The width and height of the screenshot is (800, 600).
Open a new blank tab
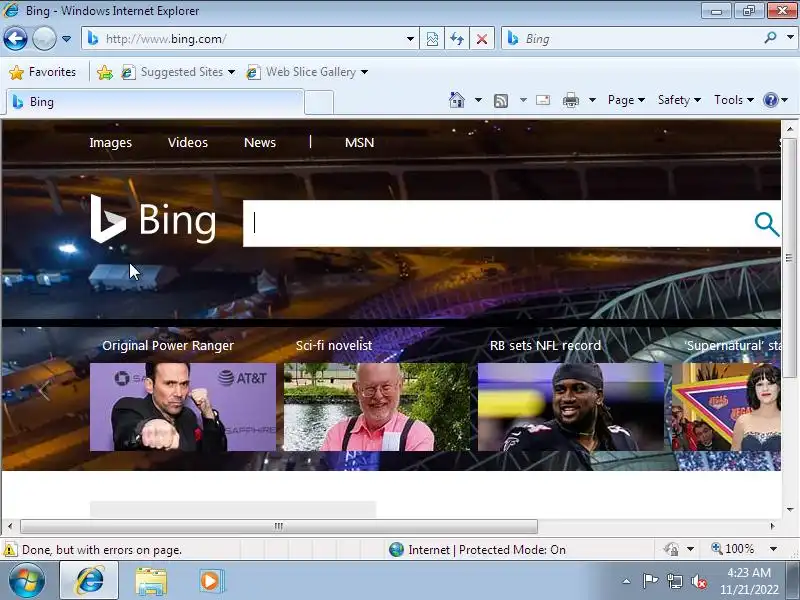(319, 103)
